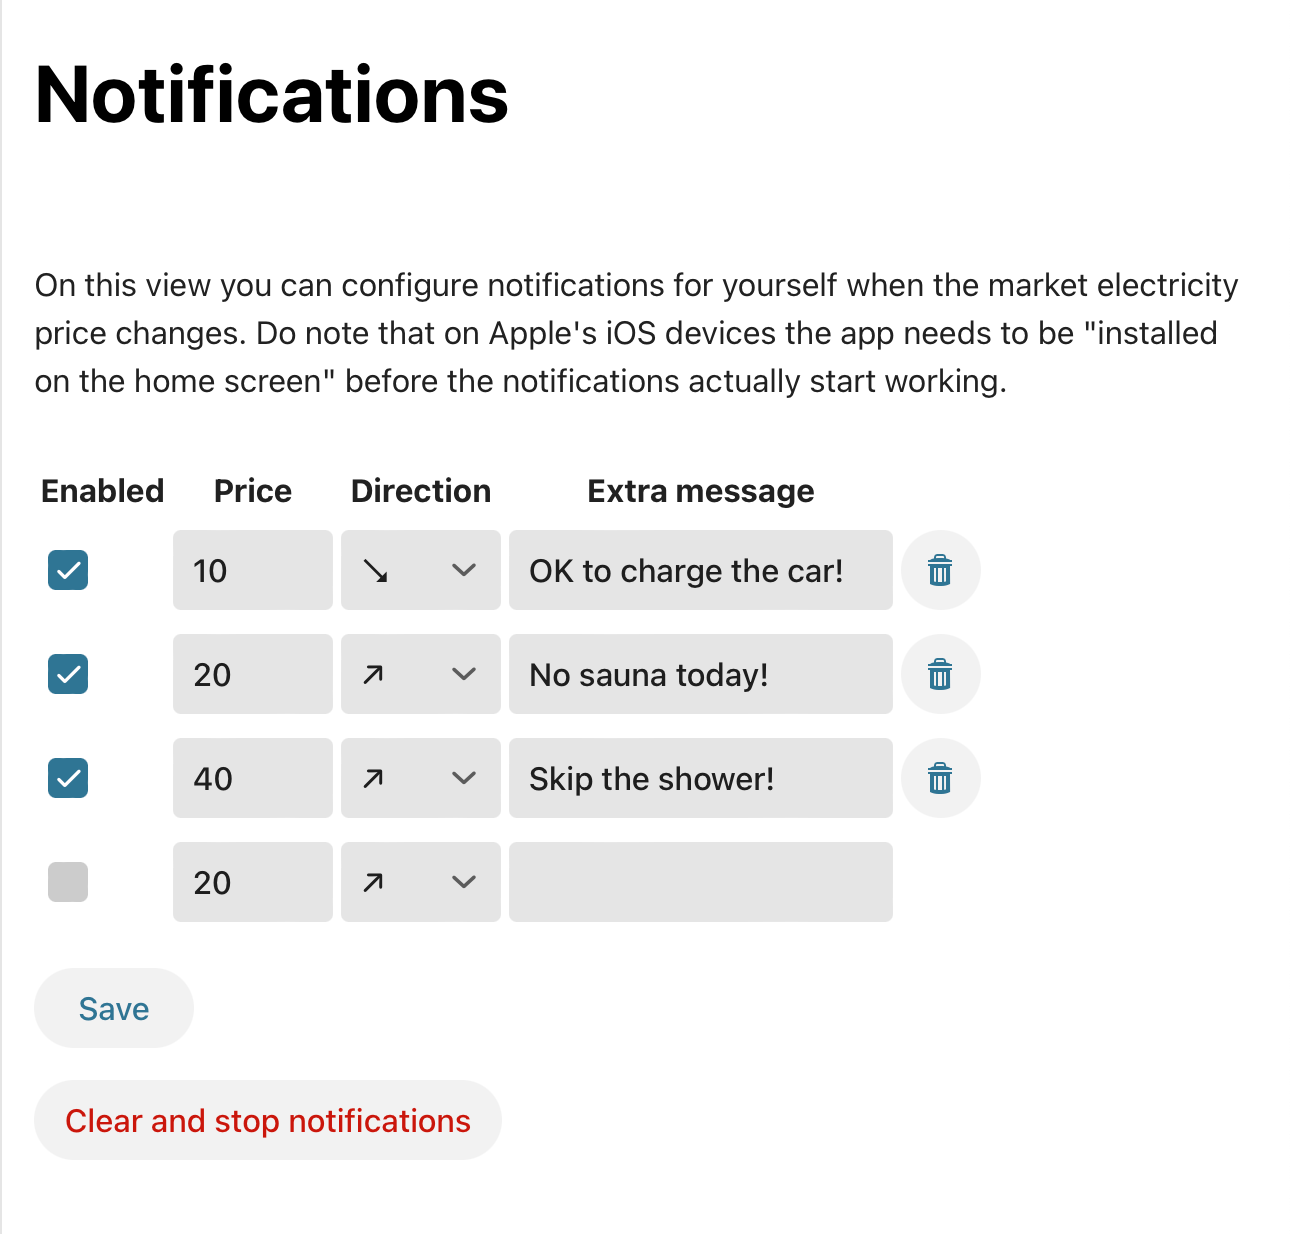Delete the "No sauna today!" notification row
The height and width of the screenshot is (1234, 1290).
point(940,674)
